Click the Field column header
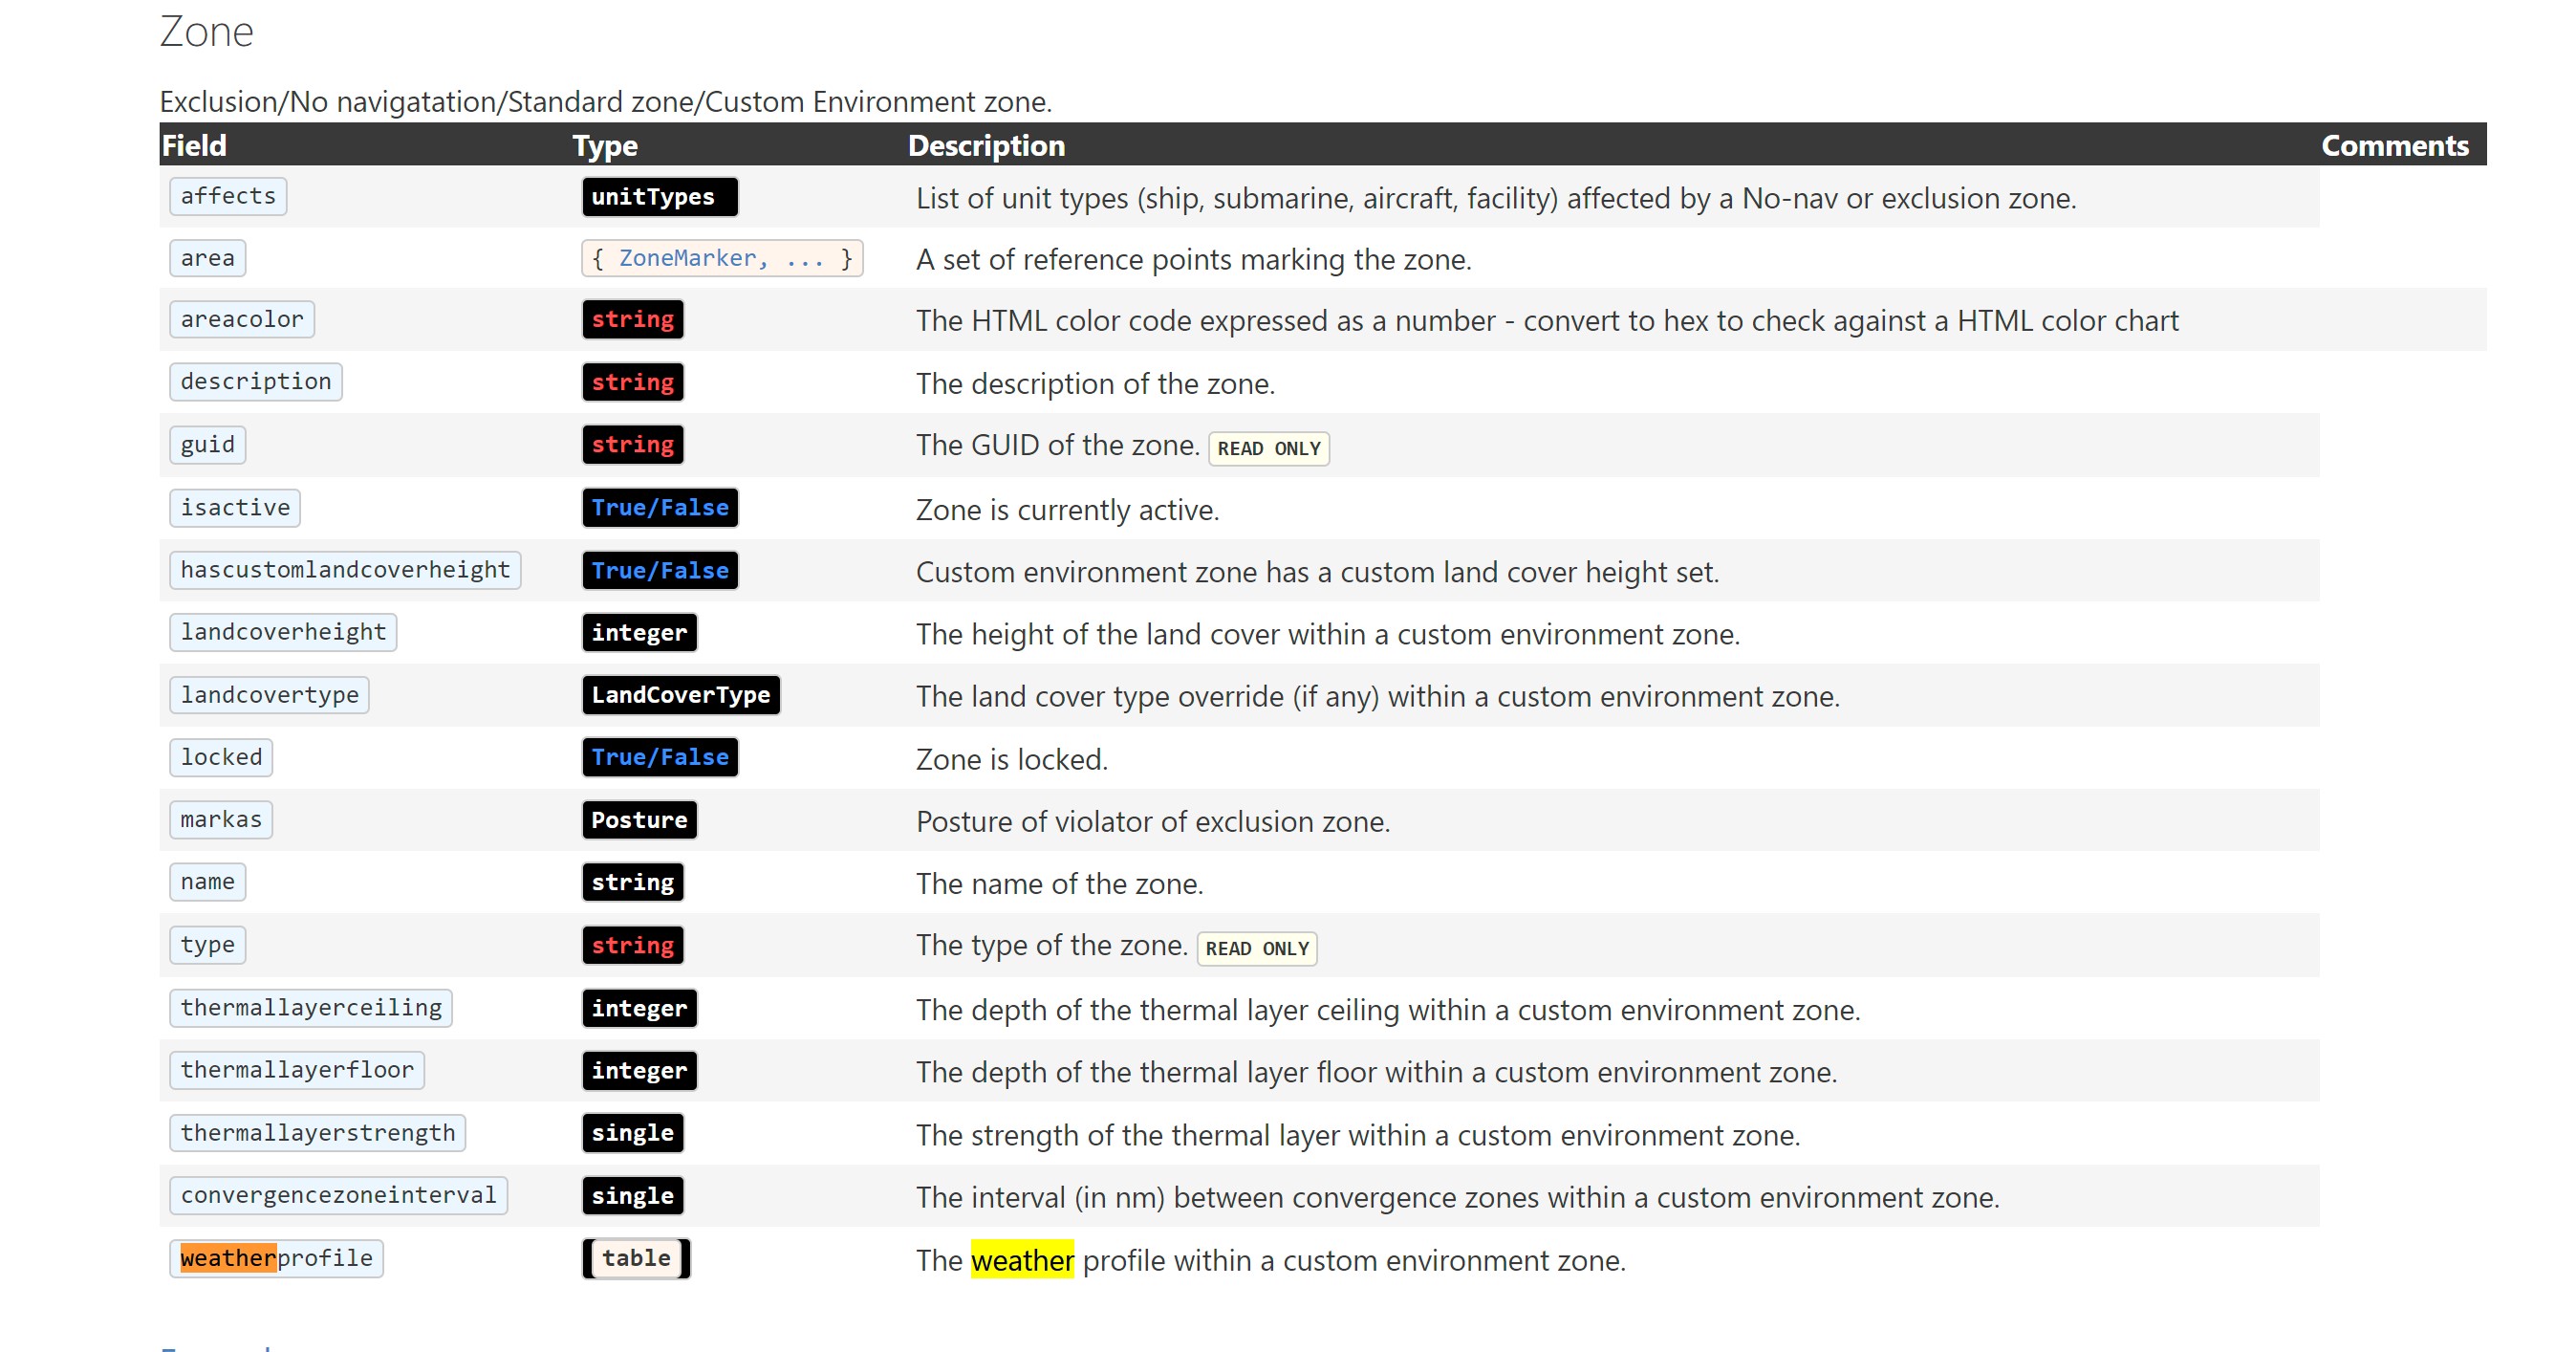 (193, 145)
